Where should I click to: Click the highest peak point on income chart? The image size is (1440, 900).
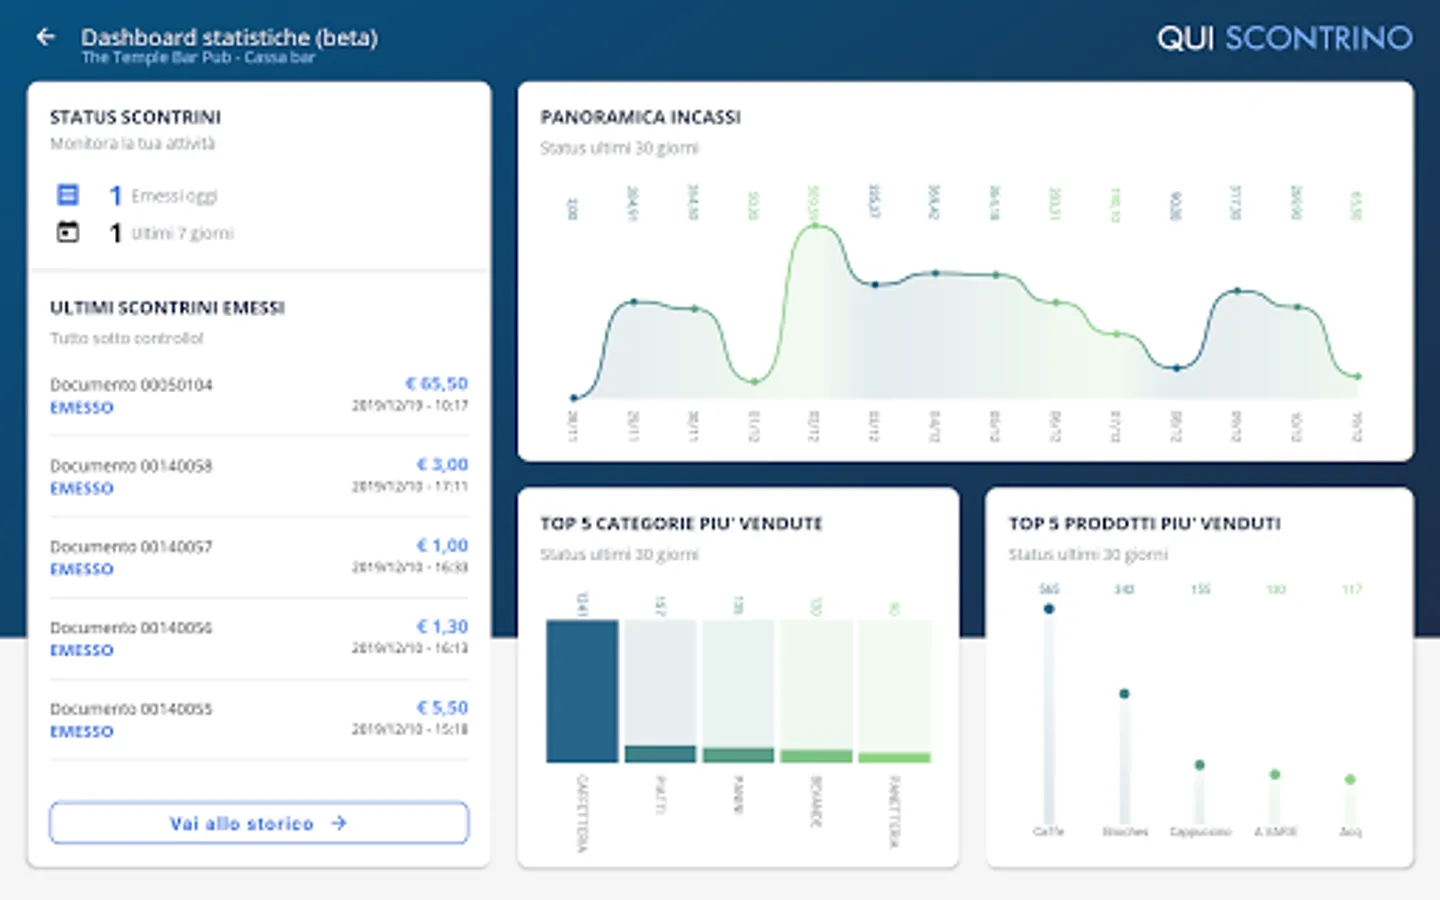point(815,226)
